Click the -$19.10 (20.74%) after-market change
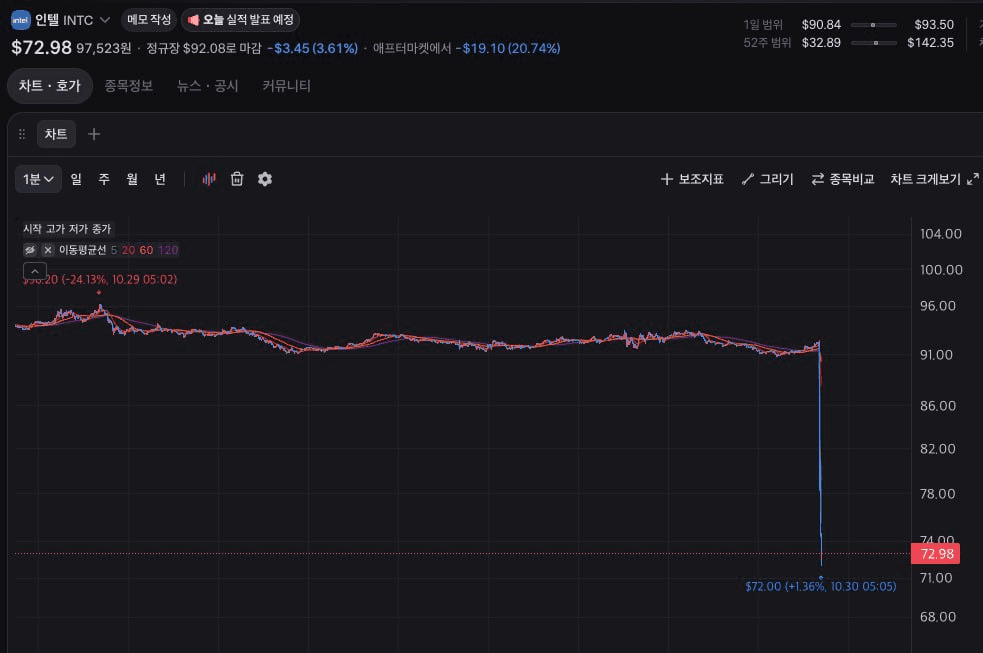983x653 pixels. tap(508, 48)
